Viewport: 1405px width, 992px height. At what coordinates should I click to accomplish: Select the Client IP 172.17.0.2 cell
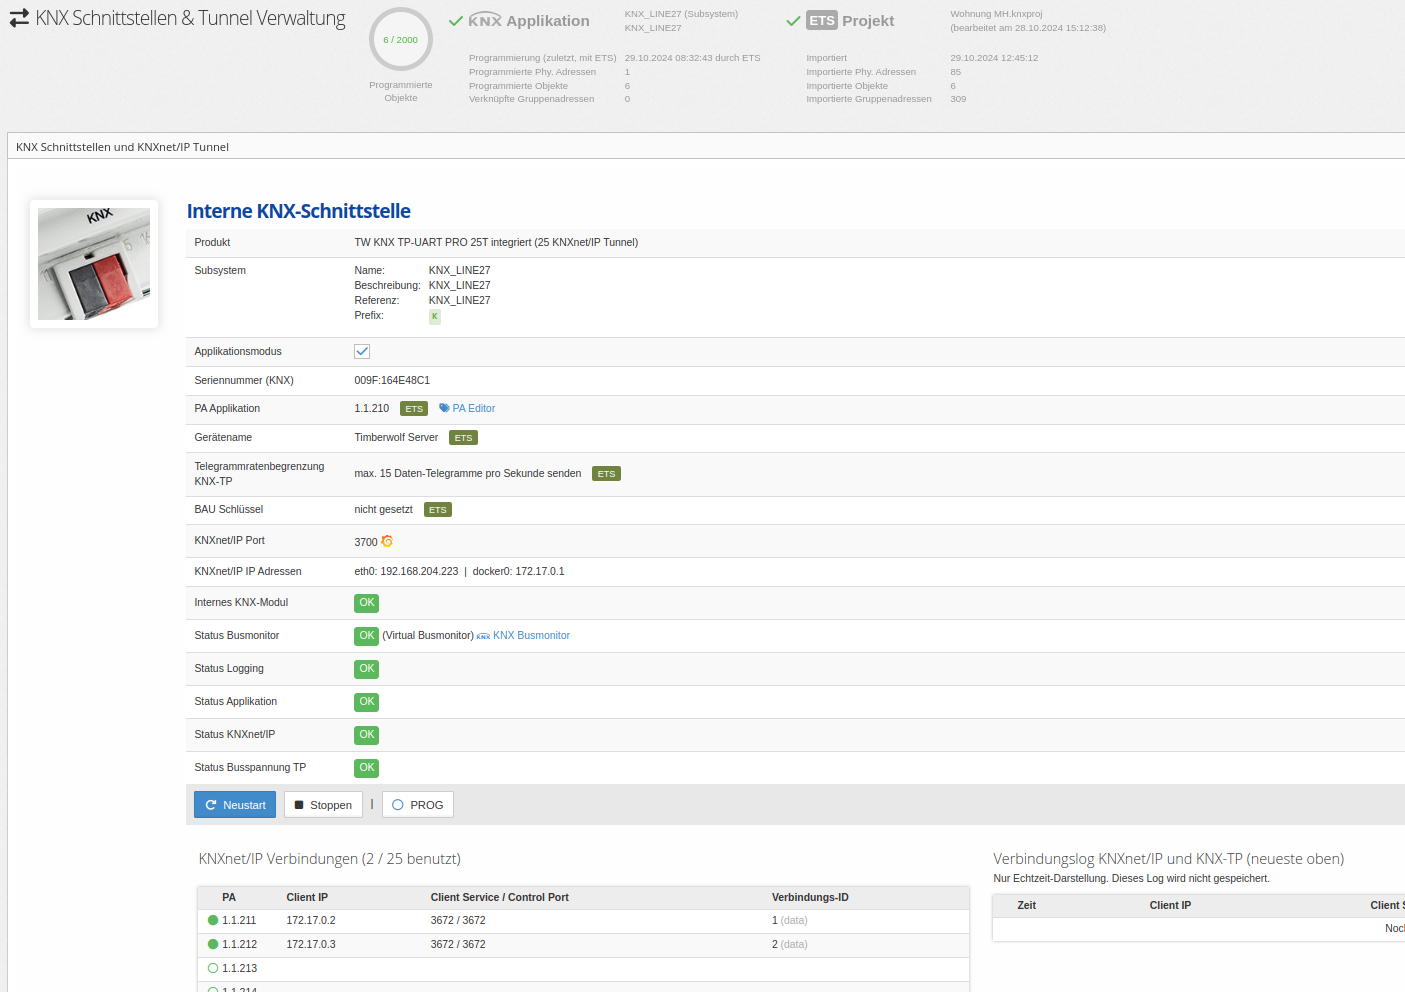coord(311,920)
